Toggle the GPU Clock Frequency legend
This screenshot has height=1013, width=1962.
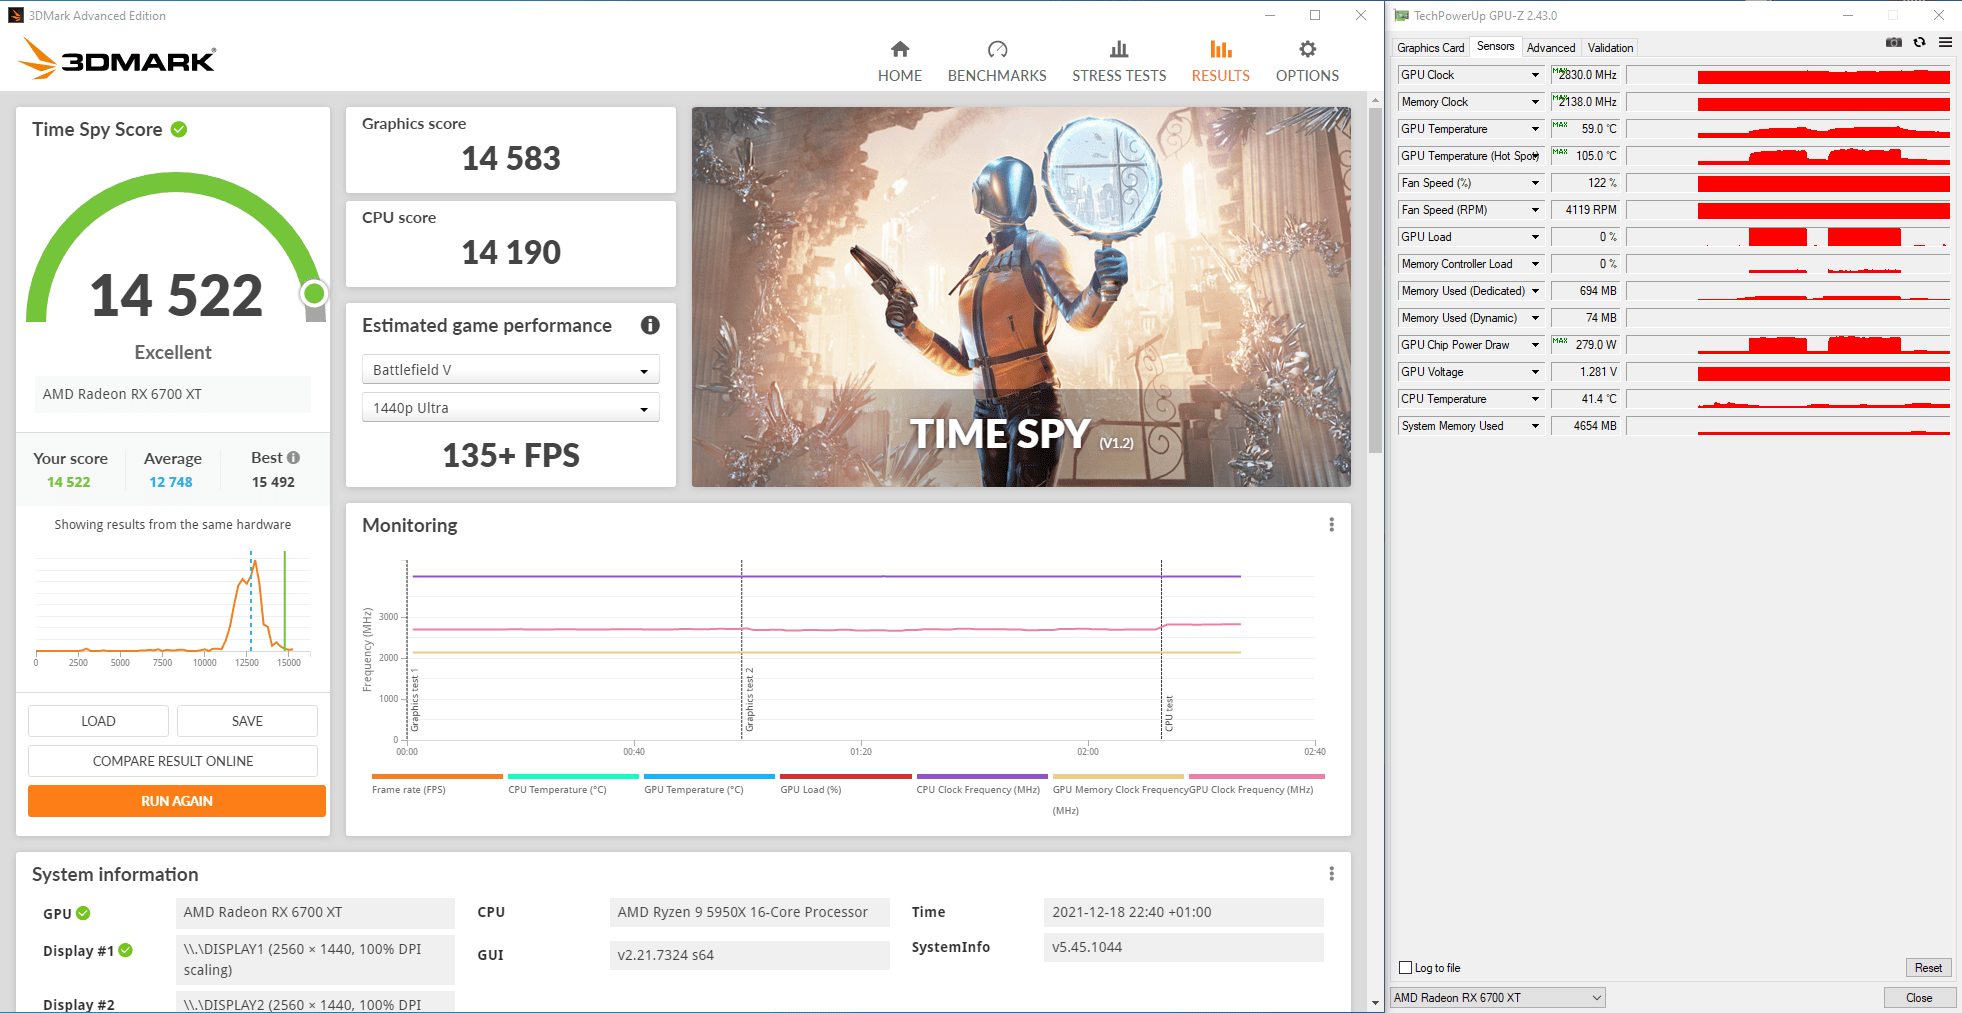coord(1257,783)
